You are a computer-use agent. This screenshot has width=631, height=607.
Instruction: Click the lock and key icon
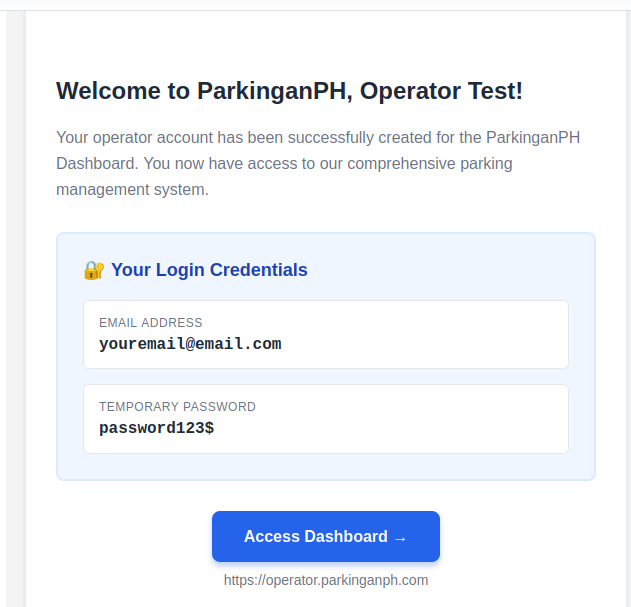tap(94, 270)
